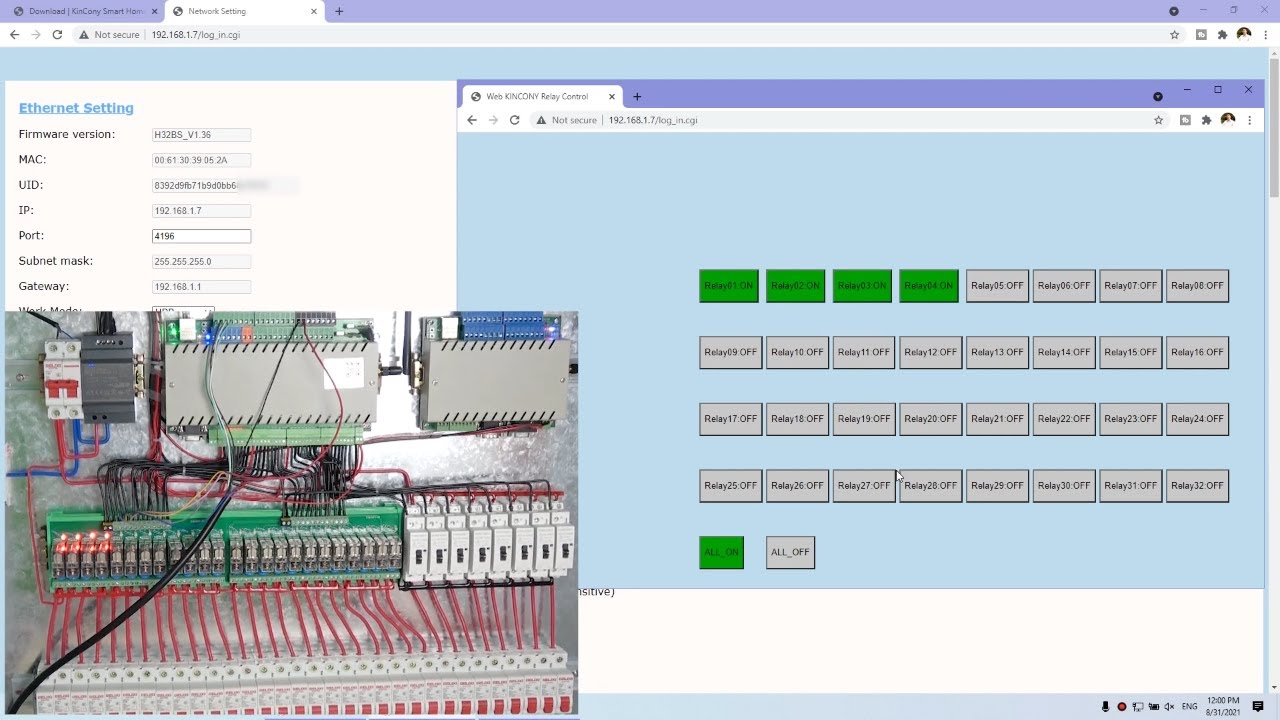Click the ALL_OFF button

pyautogui.click(x=790, y=553)
